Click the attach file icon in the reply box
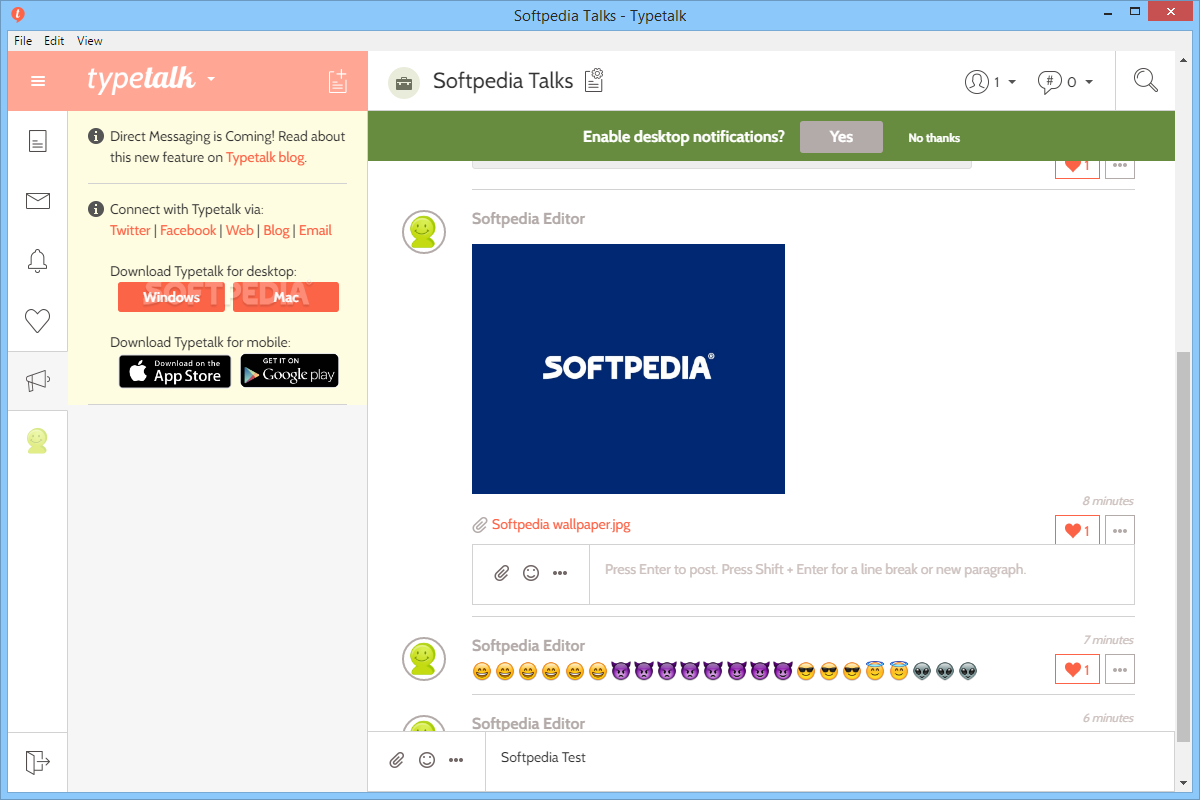Screen dimensions: 1200x800 tap(502, 573)
